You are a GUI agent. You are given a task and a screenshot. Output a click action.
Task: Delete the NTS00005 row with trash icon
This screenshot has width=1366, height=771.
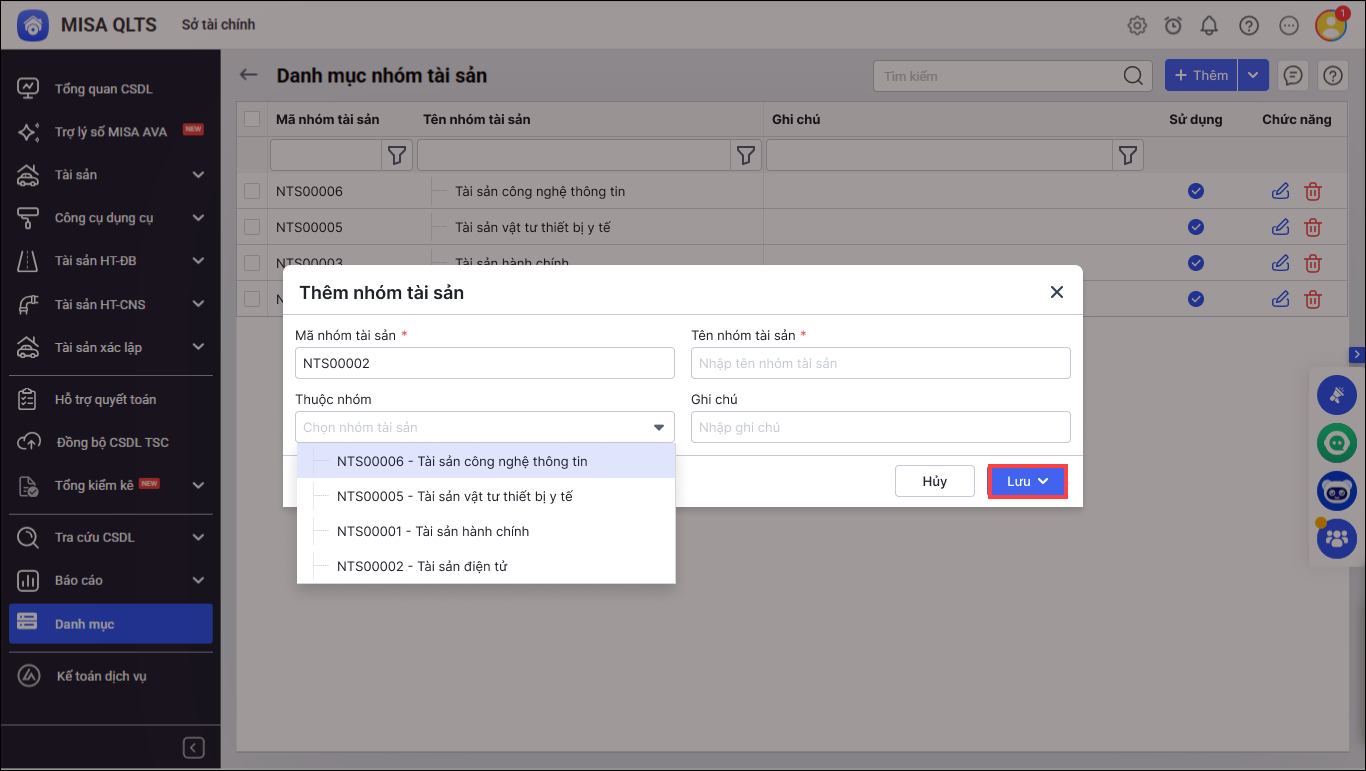[x=1313, y=227]
